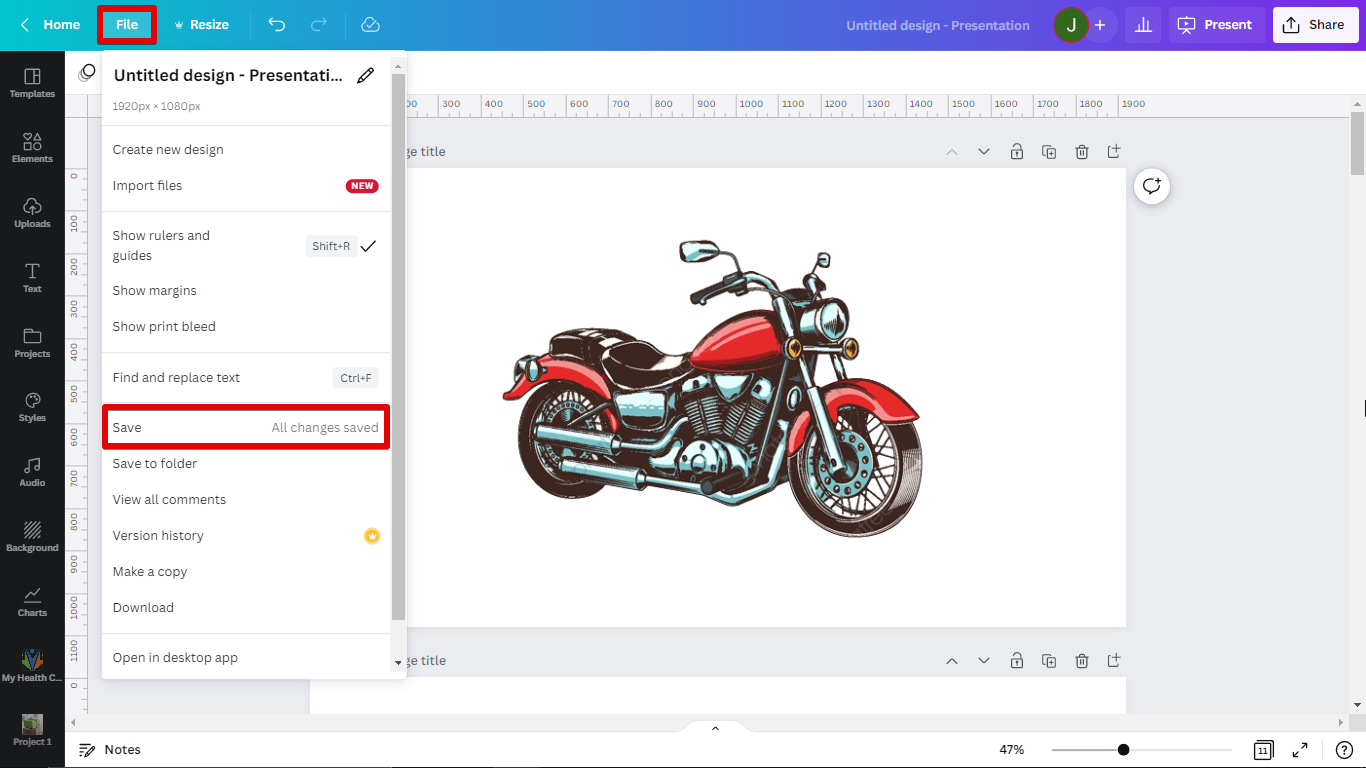Open the Elements panel in sidebar
1366x768 pixels.
coord(32,147)
